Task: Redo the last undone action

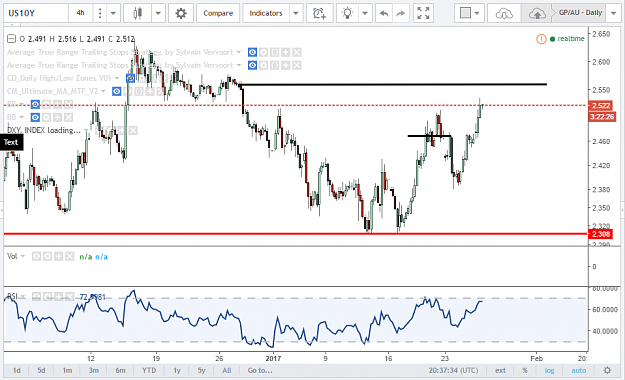Action: click(401, 14)
